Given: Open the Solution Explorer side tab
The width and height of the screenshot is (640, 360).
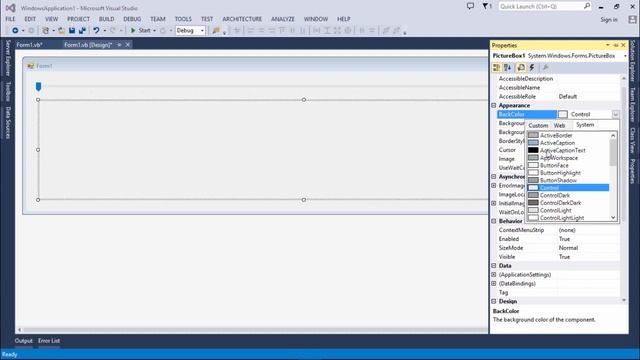Looking at the screenshot, I should 633,60.
